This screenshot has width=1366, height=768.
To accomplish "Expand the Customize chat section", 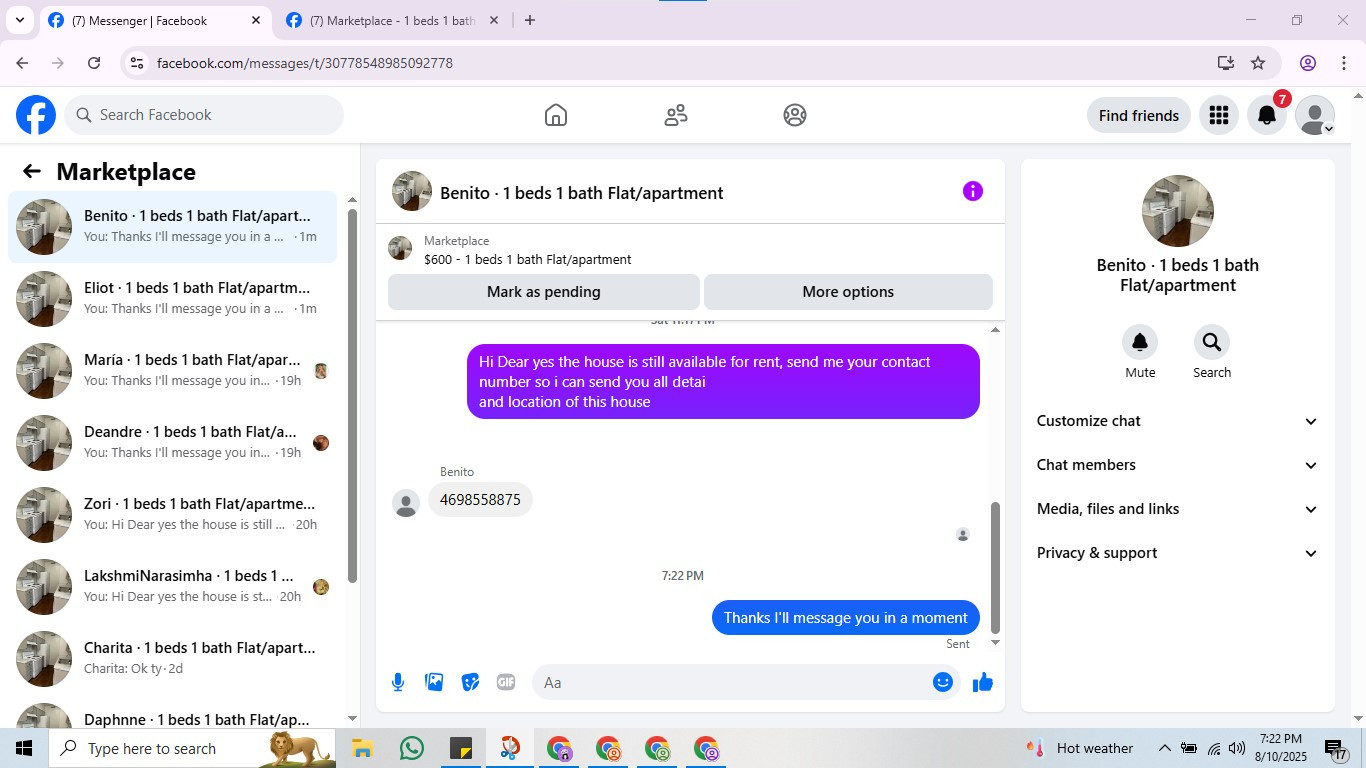I will pyautogui.click(x=1178, y=421).
